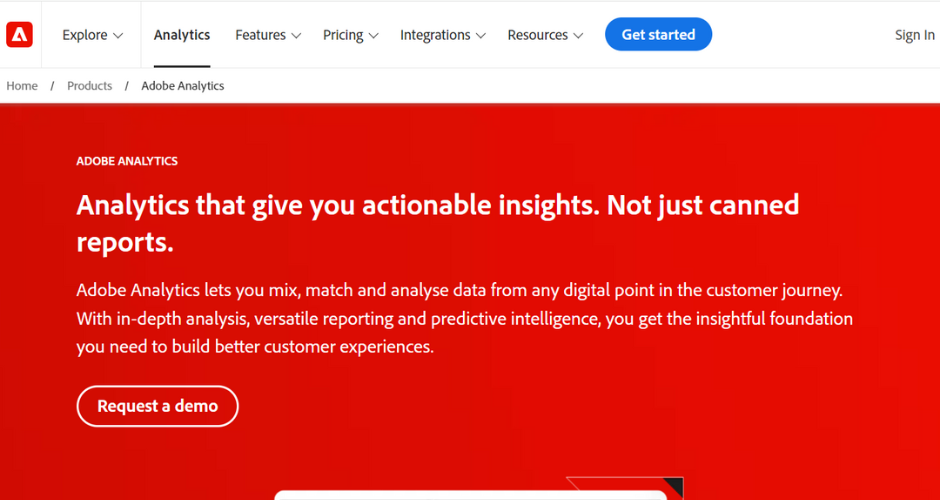This screenshot has height=500, width=940.
Task: Click the Adobe logo icon
Action: [x=19, y=35]
